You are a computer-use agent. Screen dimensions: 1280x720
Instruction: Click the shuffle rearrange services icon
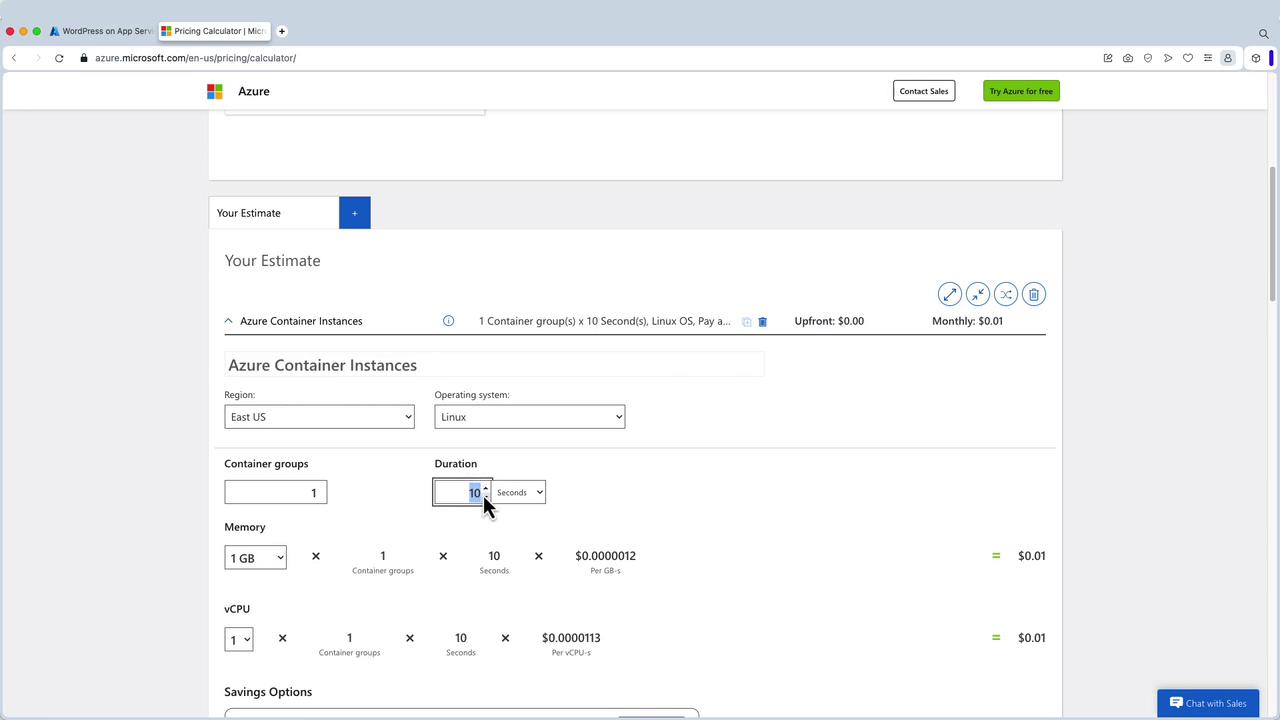point(1006,294)
